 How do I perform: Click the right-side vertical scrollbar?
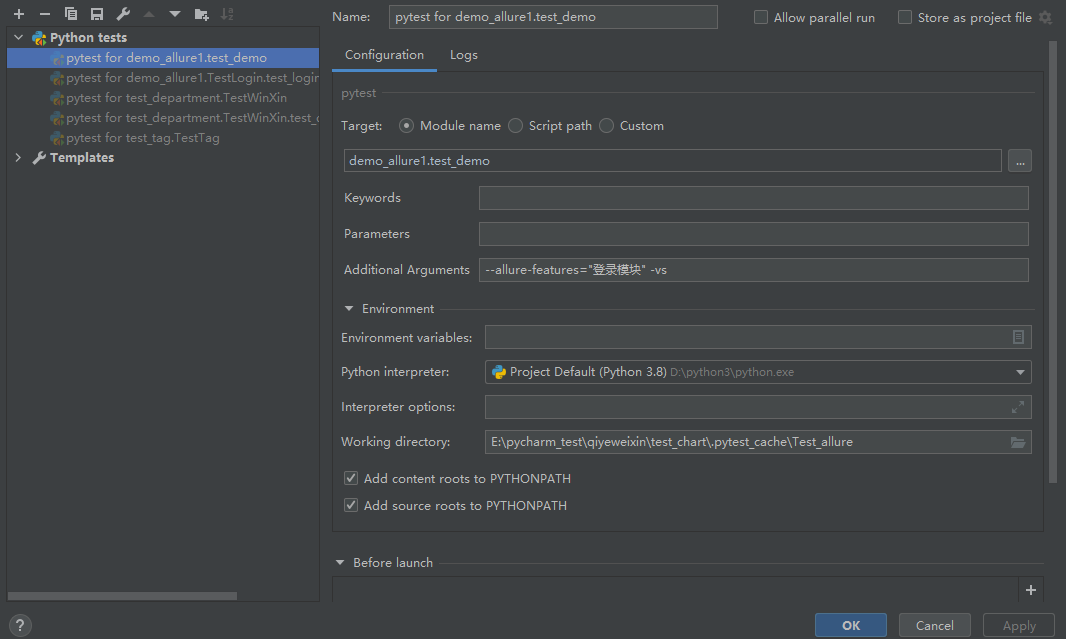1053,262
